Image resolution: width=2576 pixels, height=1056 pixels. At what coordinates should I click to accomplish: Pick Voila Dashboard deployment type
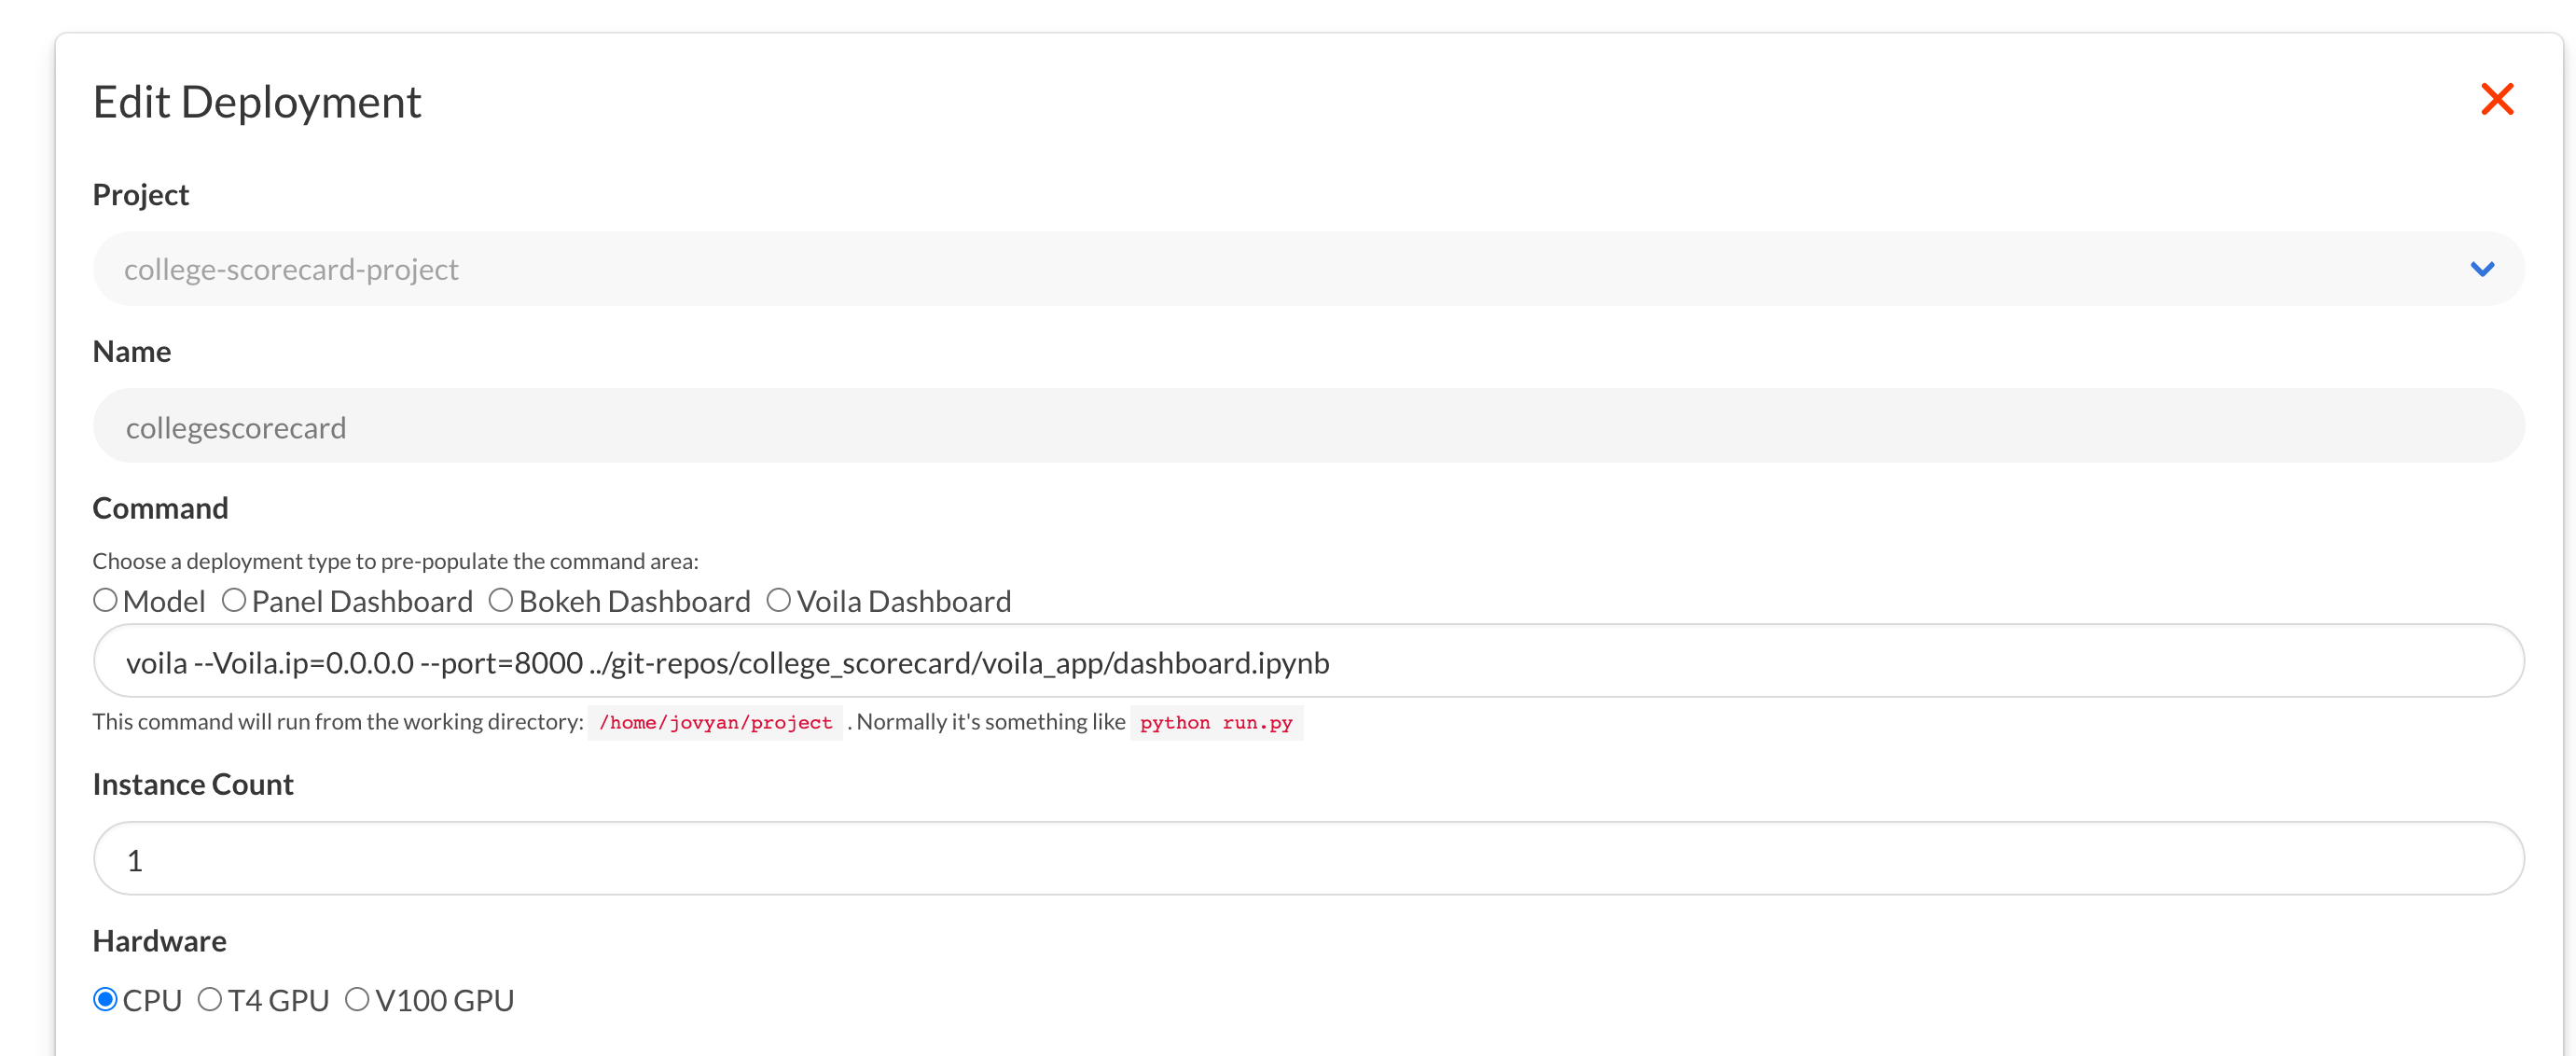[779, 600]
